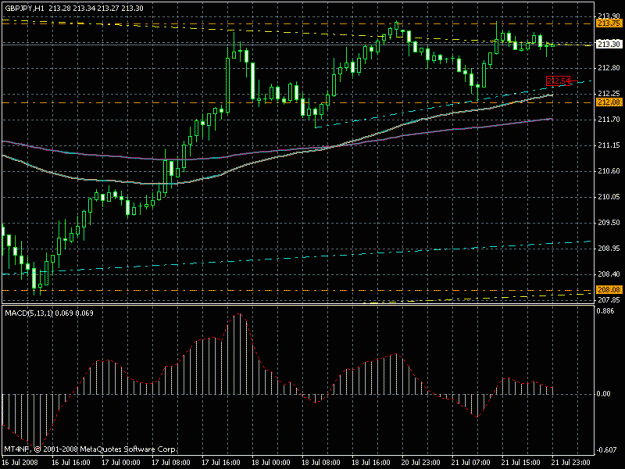625x469 pixels.
Task: Click the 17 Jul 08:00 time label
Action: pyautogui.click(x=171, y=463)
